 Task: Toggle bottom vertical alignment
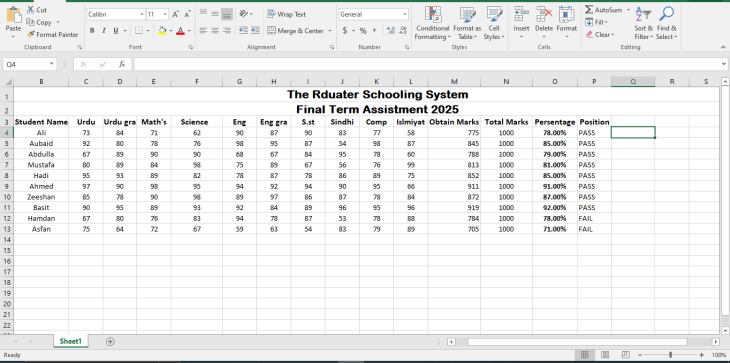tap(227, 14)
